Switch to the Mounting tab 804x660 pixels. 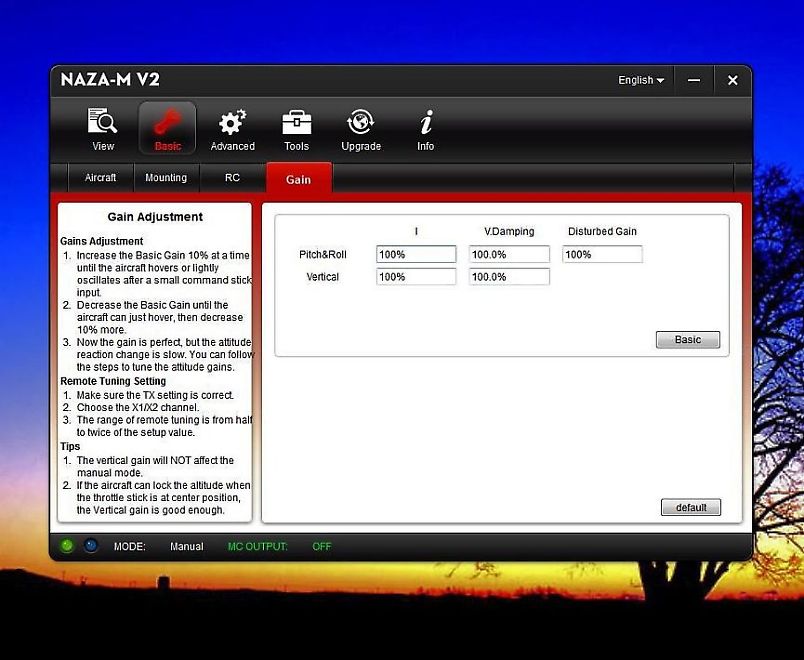coord(166,177)
